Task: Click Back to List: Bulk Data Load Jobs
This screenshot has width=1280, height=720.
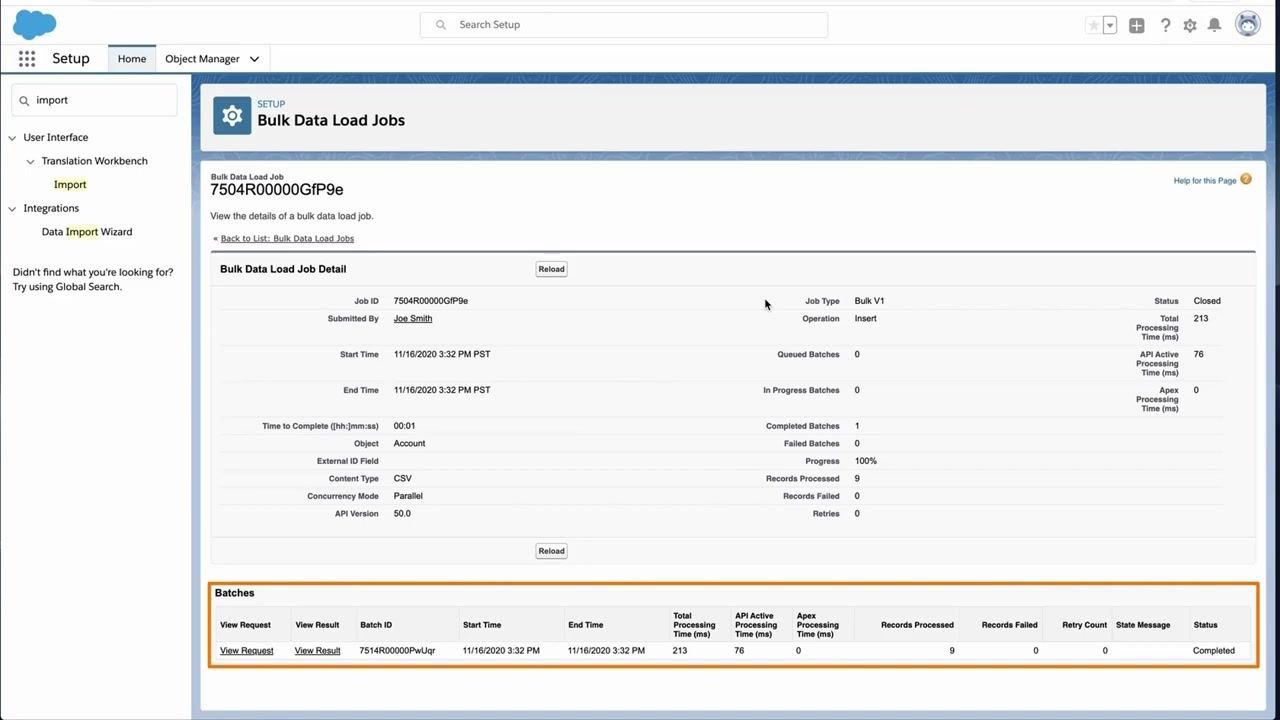Action: coord(287,239)
